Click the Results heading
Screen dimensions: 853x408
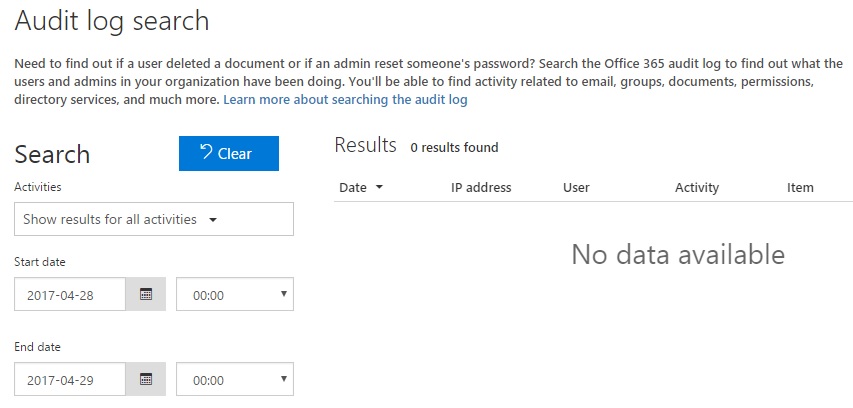point(366,145)
